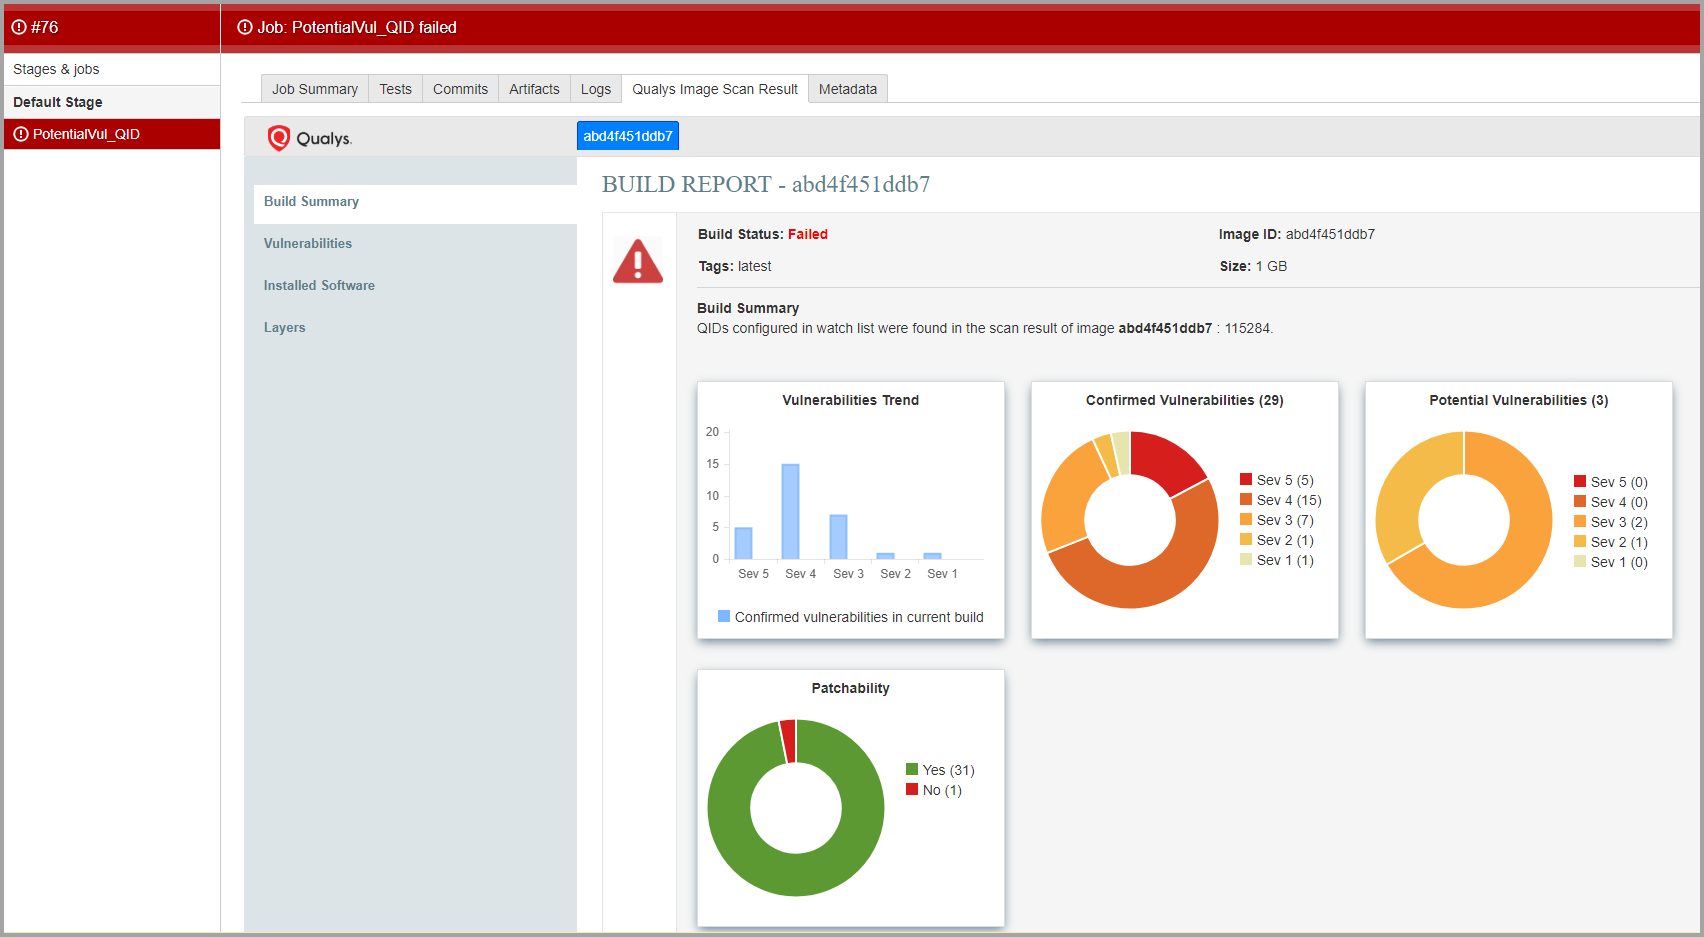Click the Sev 3 bar in Vulnerabilities Trend
This screenshot has width=1704, height=937.
pos(838,537)
